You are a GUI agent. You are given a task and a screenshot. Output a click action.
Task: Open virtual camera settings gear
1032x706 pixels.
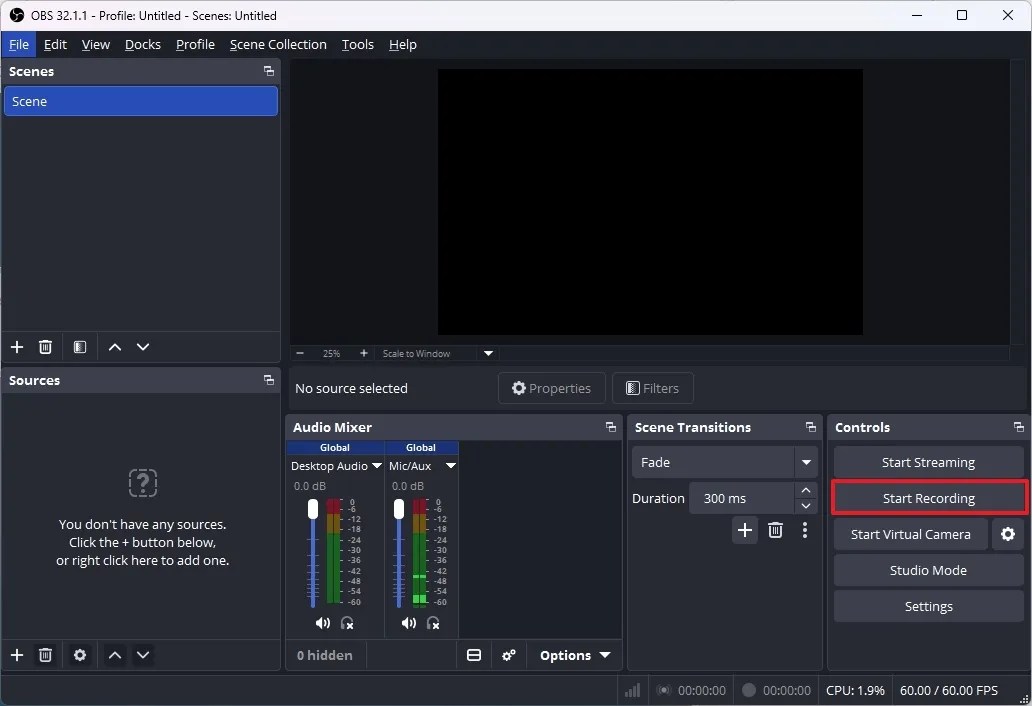pos(1008,534)
